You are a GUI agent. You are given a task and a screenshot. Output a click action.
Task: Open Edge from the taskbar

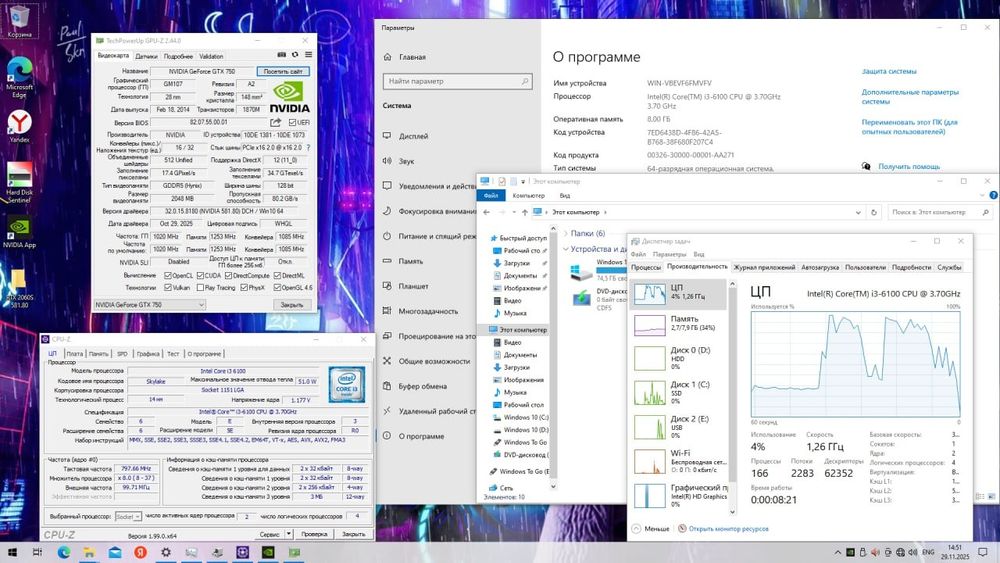(x=64, y=552)
